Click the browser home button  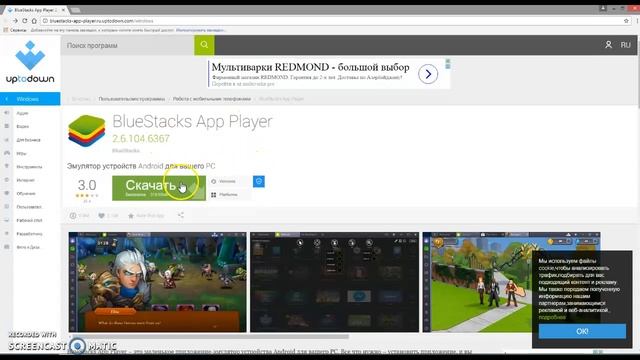point(34,21)
